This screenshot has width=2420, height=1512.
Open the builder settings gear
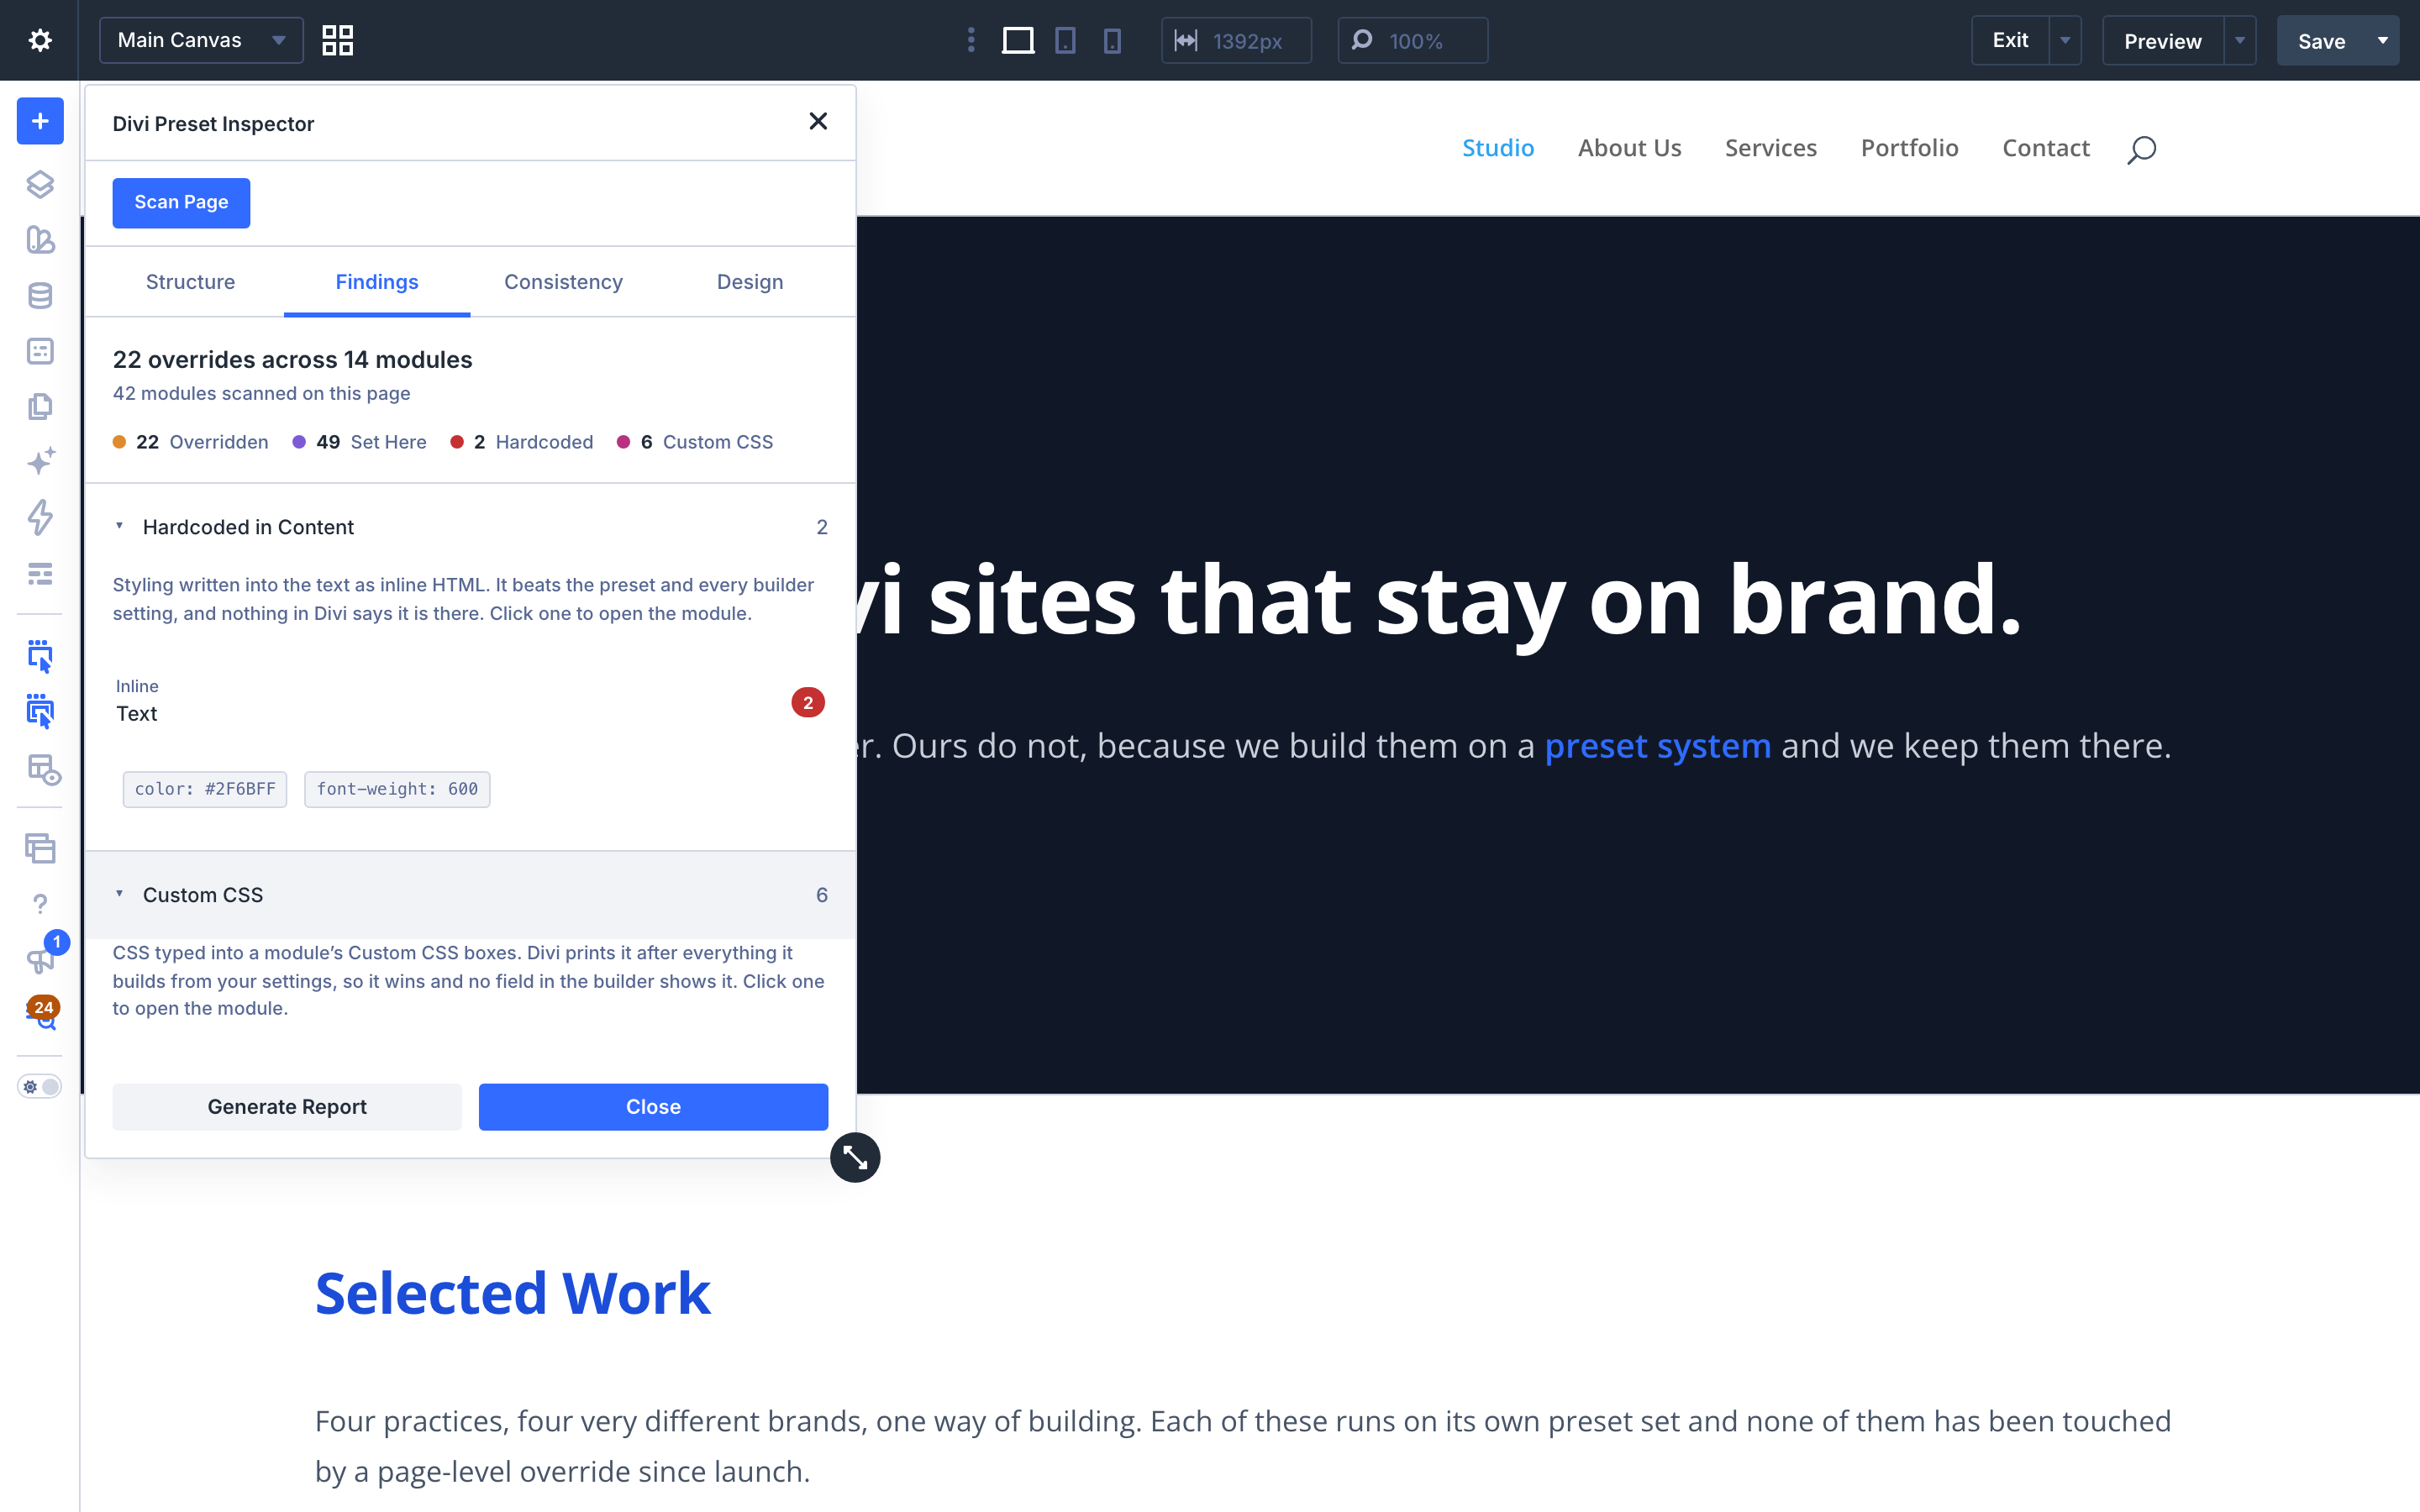40,40
